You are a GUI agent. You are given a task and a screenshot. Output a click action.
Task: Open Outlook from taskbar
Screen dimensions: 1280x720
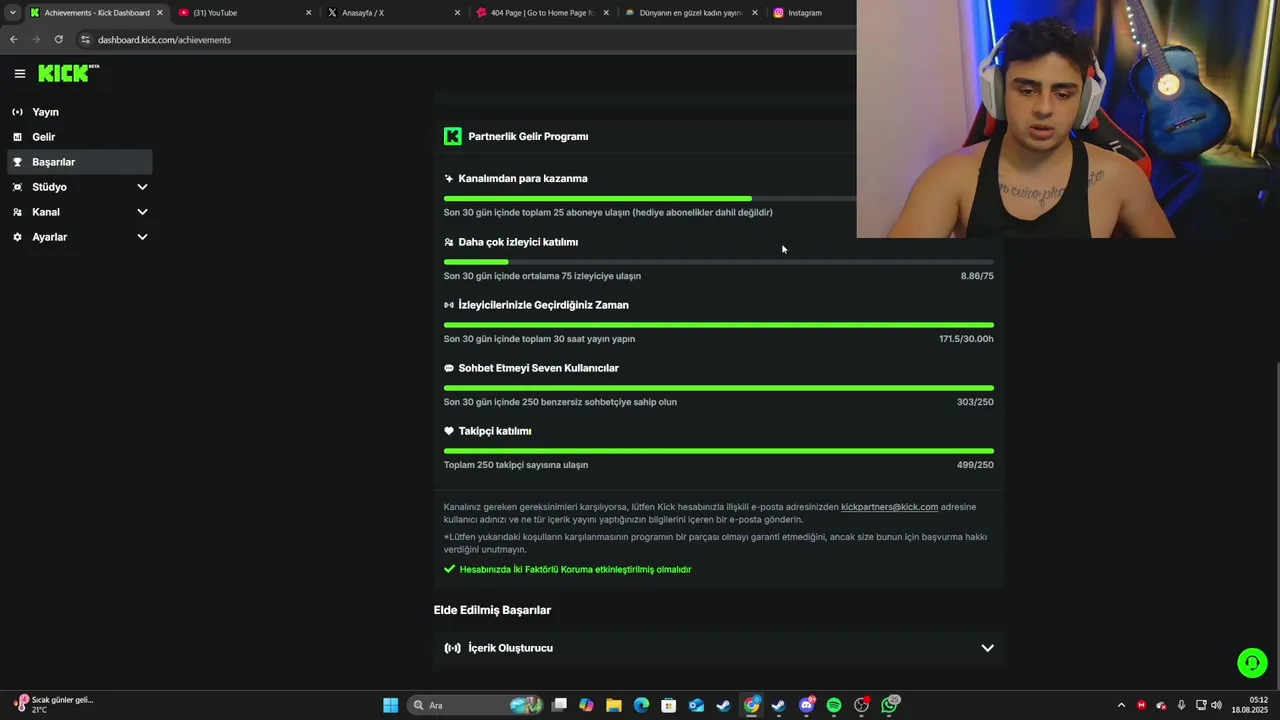pos(696,705)
